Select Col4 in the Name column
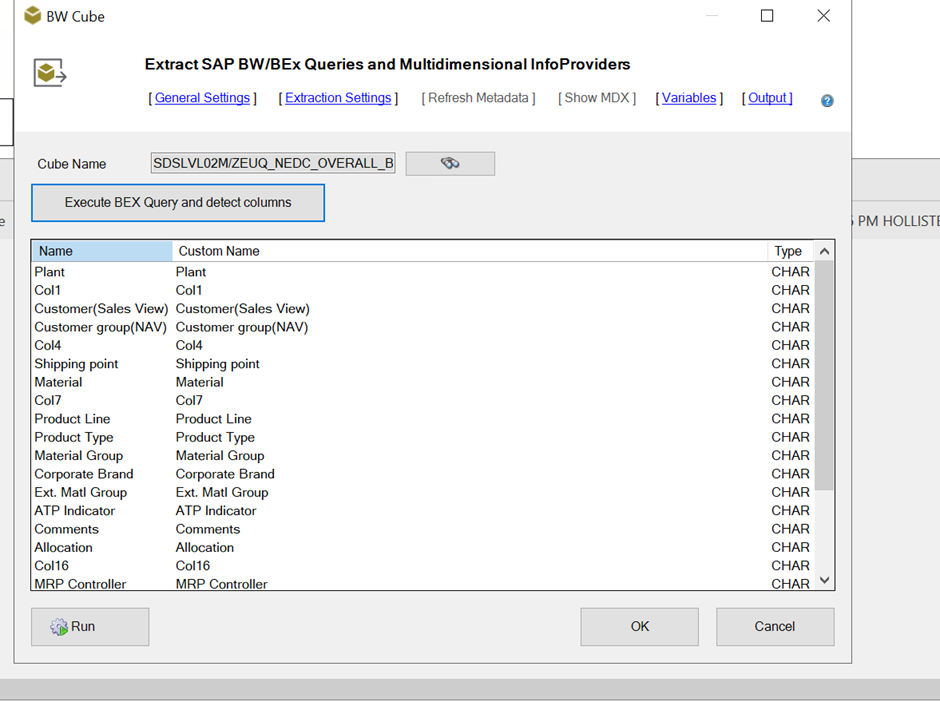 pos(48,345)
